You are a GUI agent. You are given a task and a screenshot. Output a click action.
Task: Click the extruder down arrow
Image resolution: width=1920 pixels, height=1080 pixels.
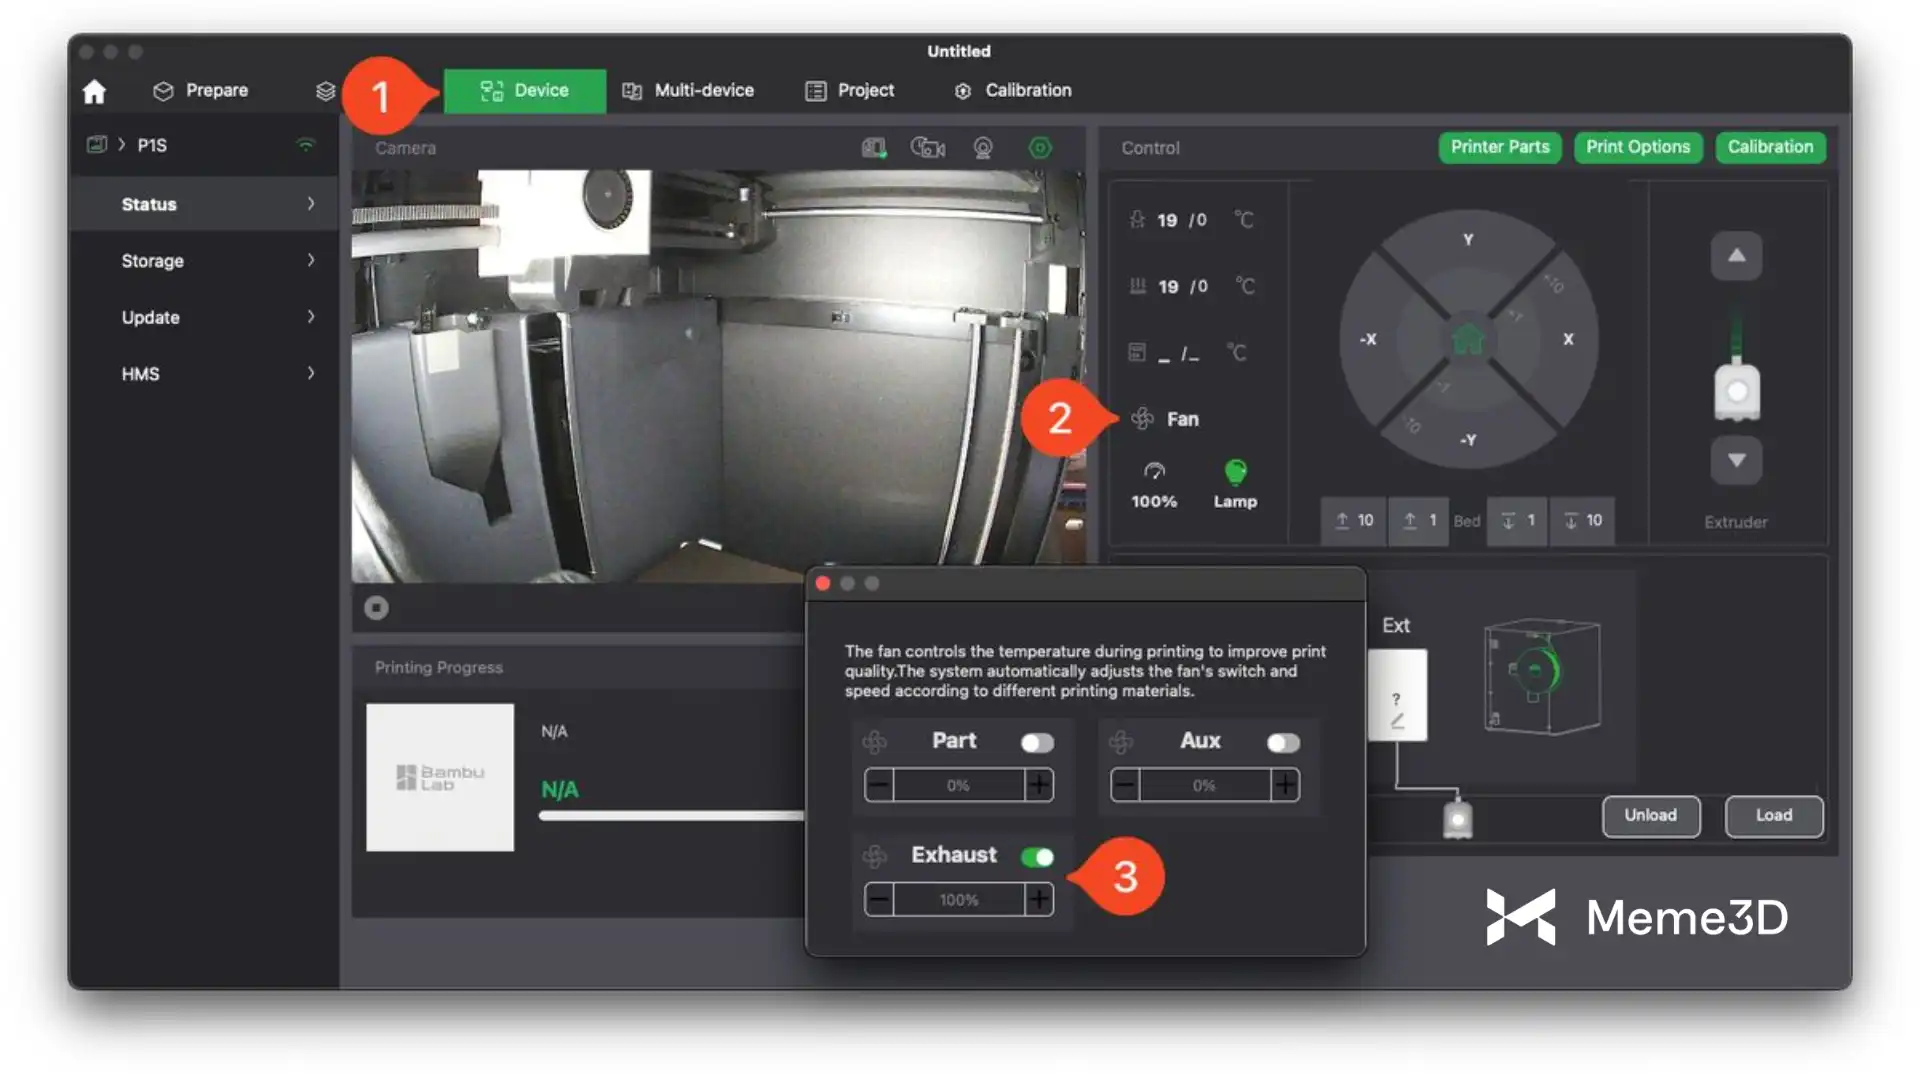[1736, 460]
